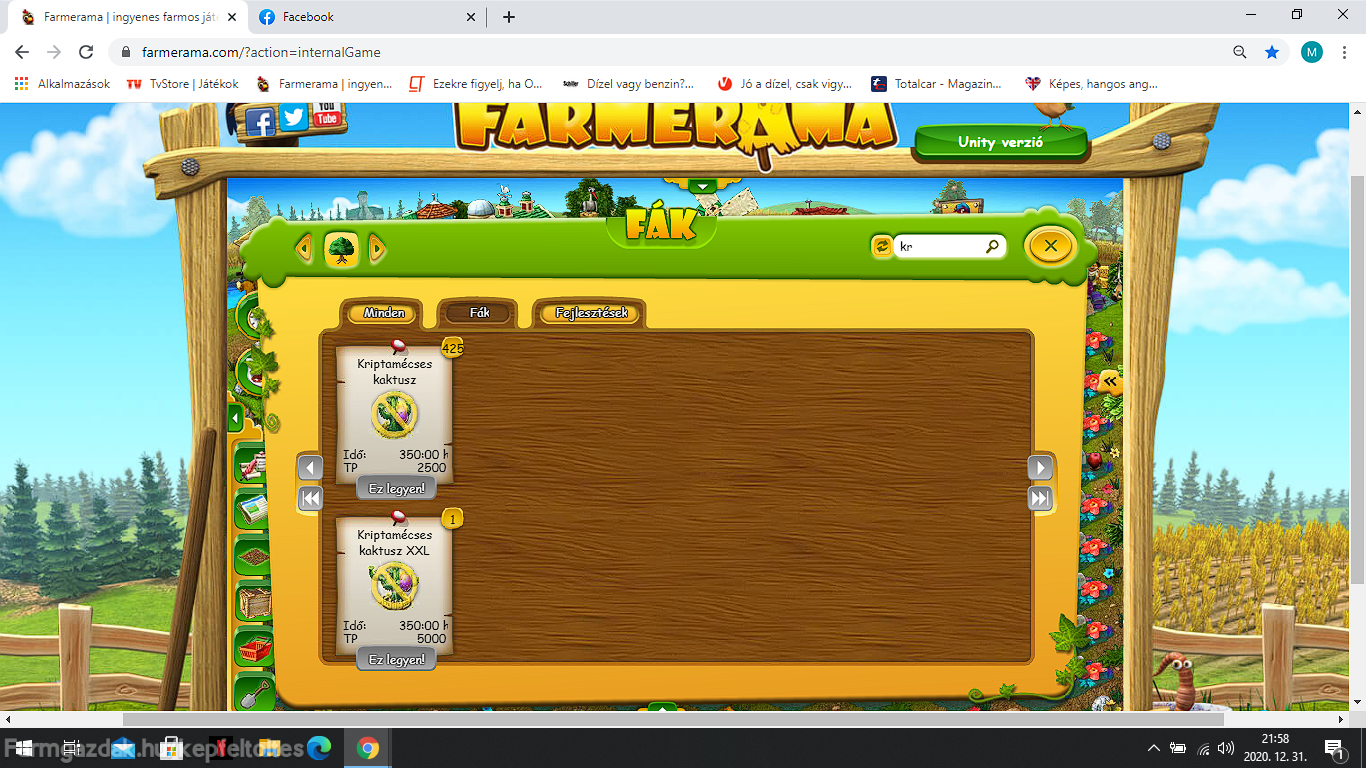Switch to the Fejlesztések tab
Viewport: 1366px width, 768px height.
(x=591, y=313)
